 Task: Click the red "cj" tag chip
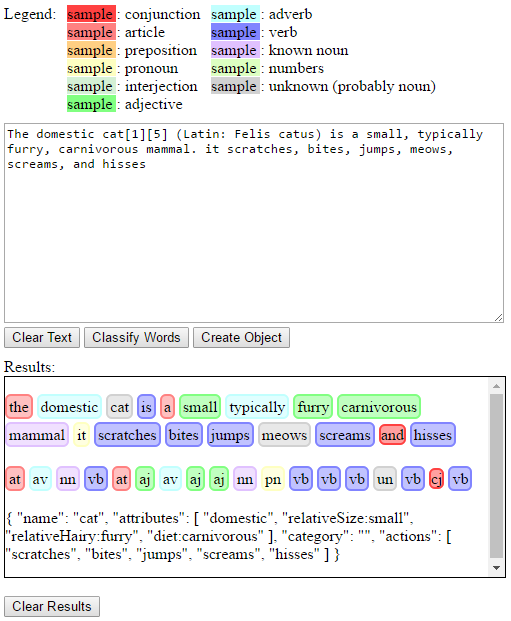[437, 479]
